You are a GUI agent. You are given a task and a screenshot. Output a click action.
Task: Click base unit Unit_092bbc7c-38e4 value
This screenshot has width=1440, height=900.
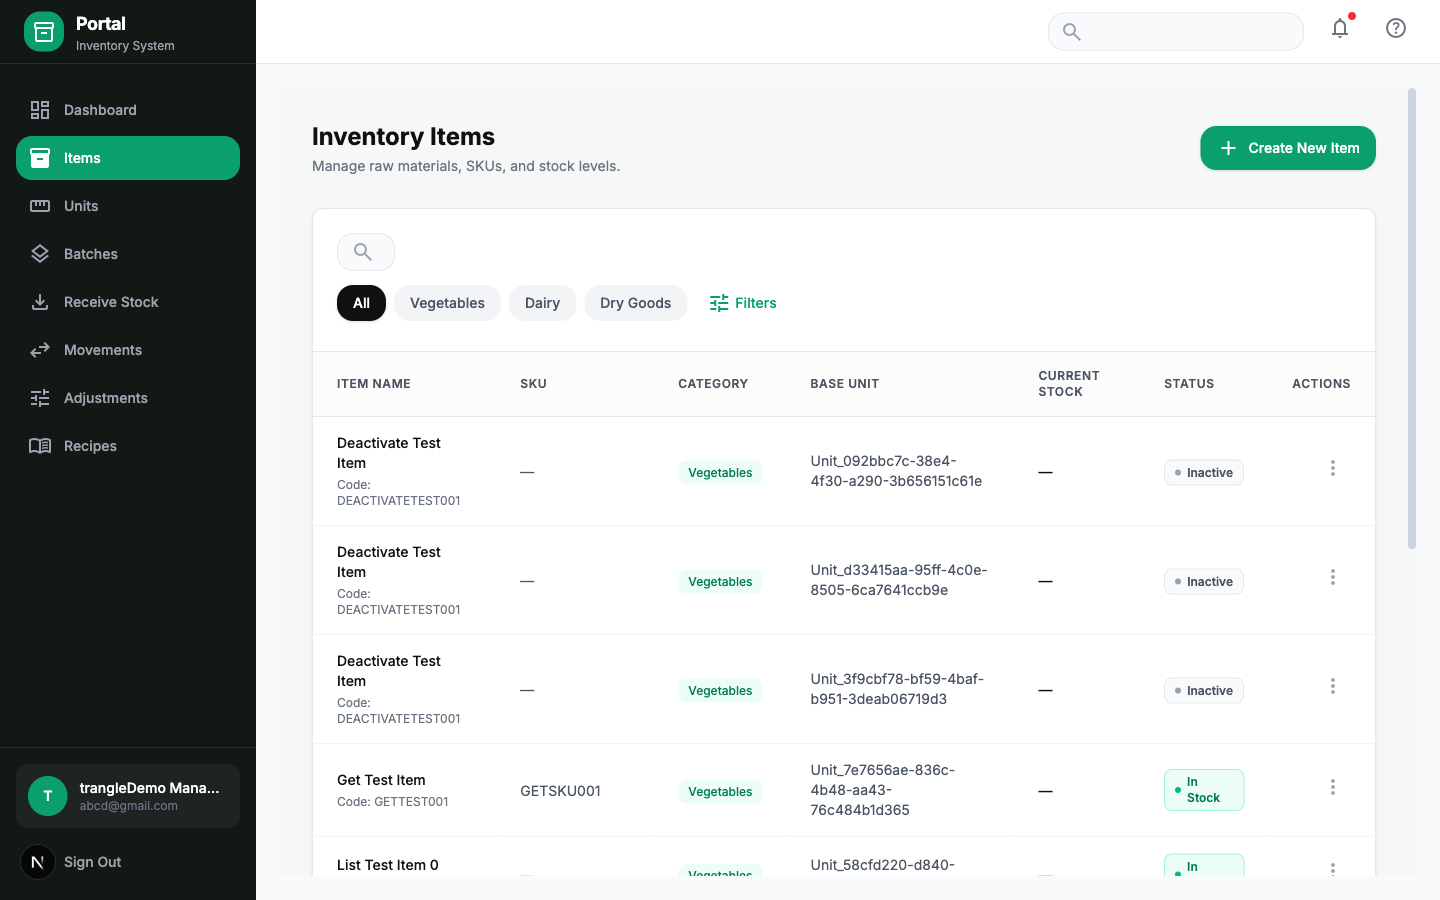point(896,471)
